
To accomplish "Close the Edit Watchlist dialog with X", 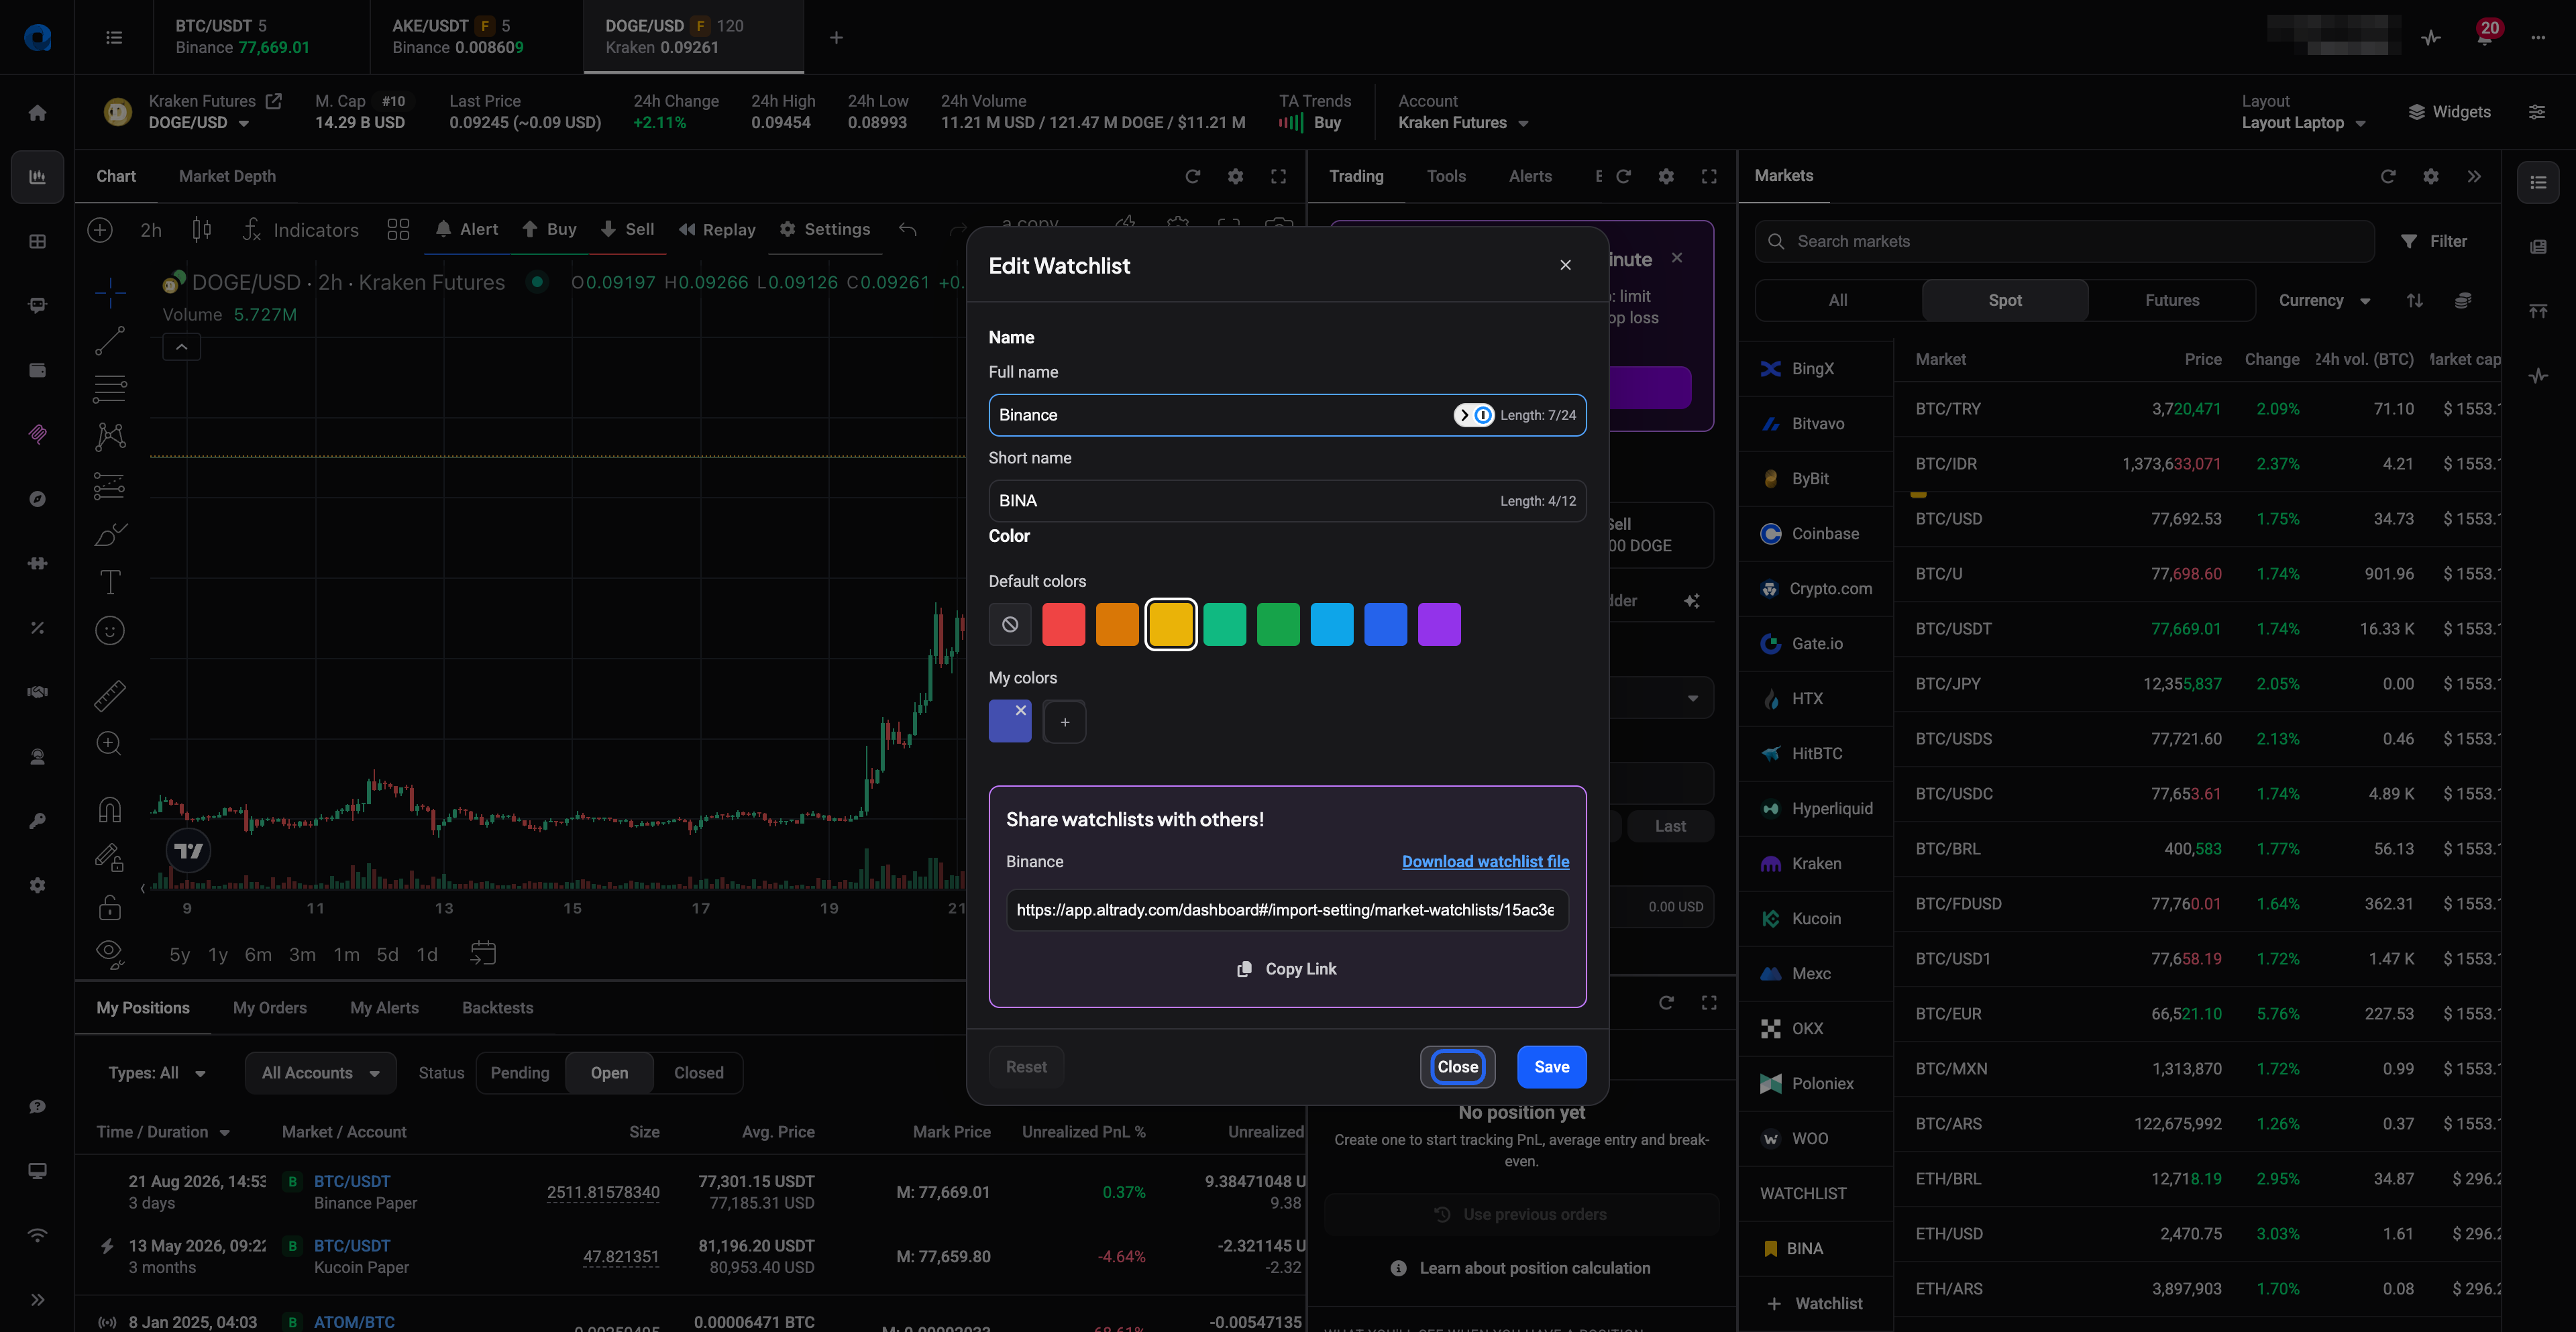I will (x=1565, y=265).
